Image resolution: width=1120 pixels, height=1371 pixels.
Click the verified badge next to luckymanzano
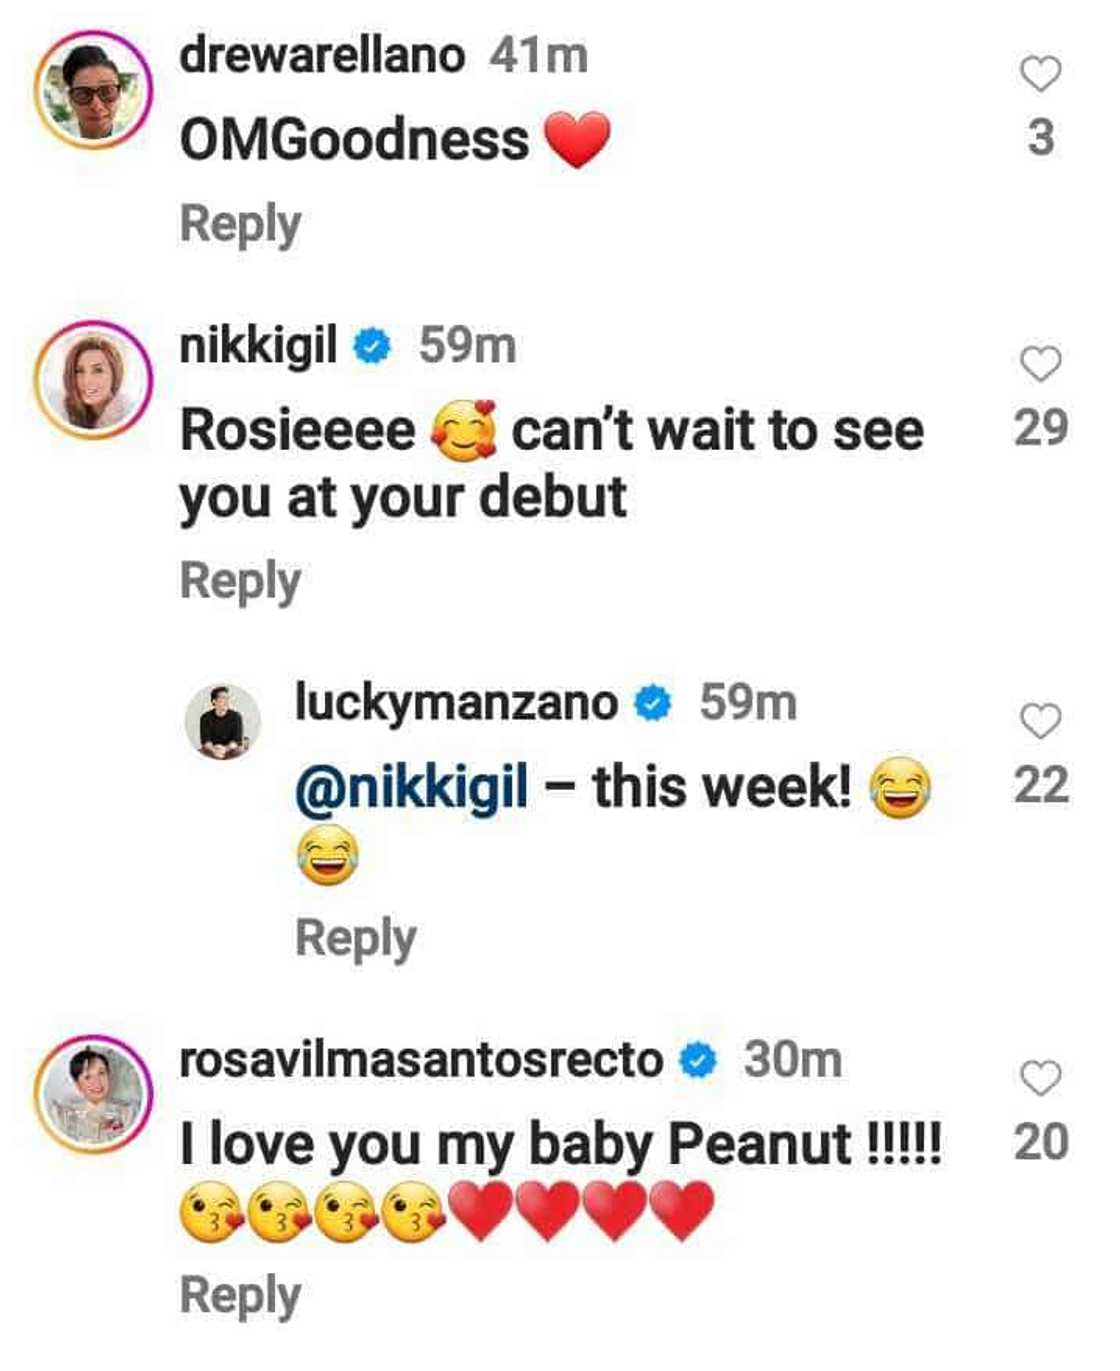pyautogui.click(x=652, y=704)
